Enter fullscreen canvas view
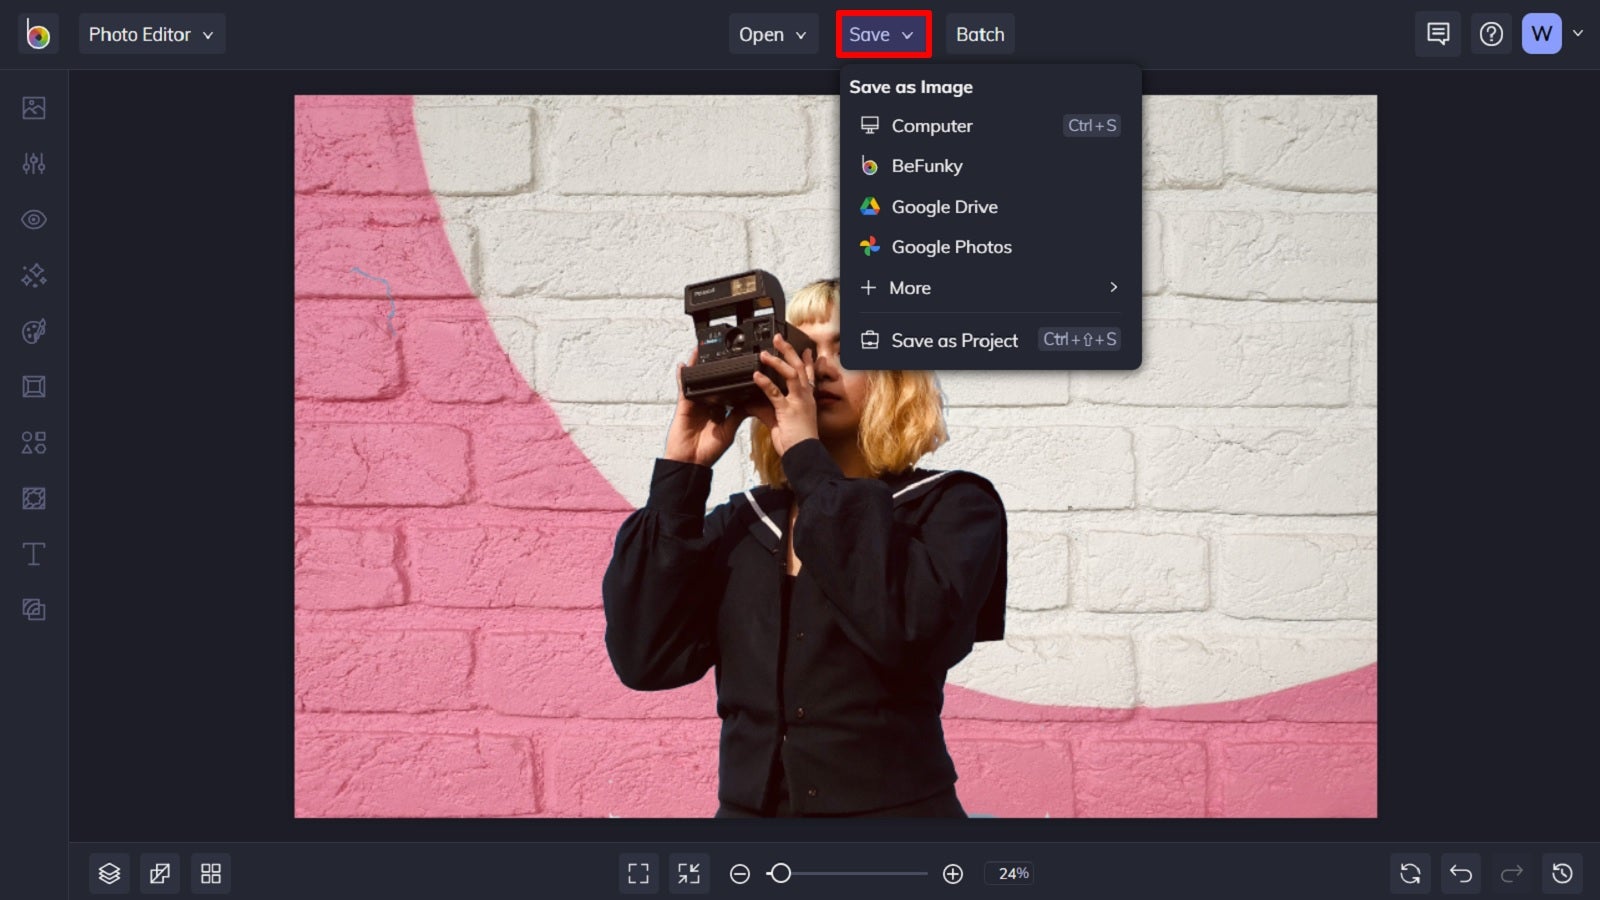1600x900 pixels. tap(639, 873)
